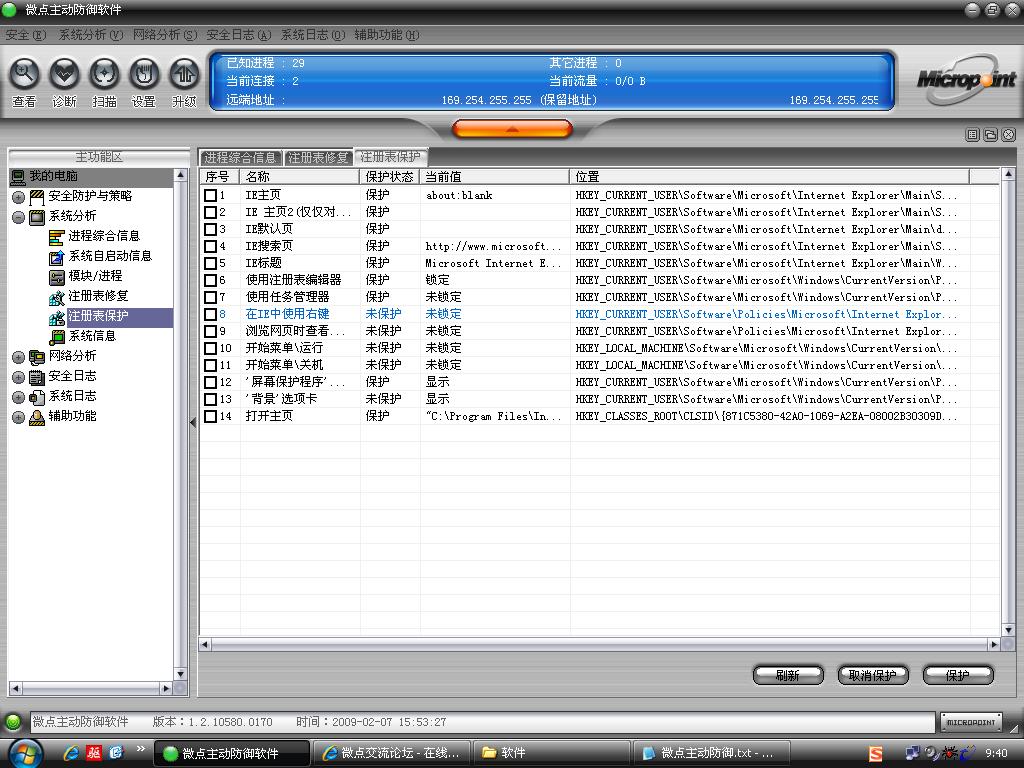Screen dimensions: 1024x768
Task: Click the registry table vertical scrollbar down arrow
Action: pos(1008,631)
